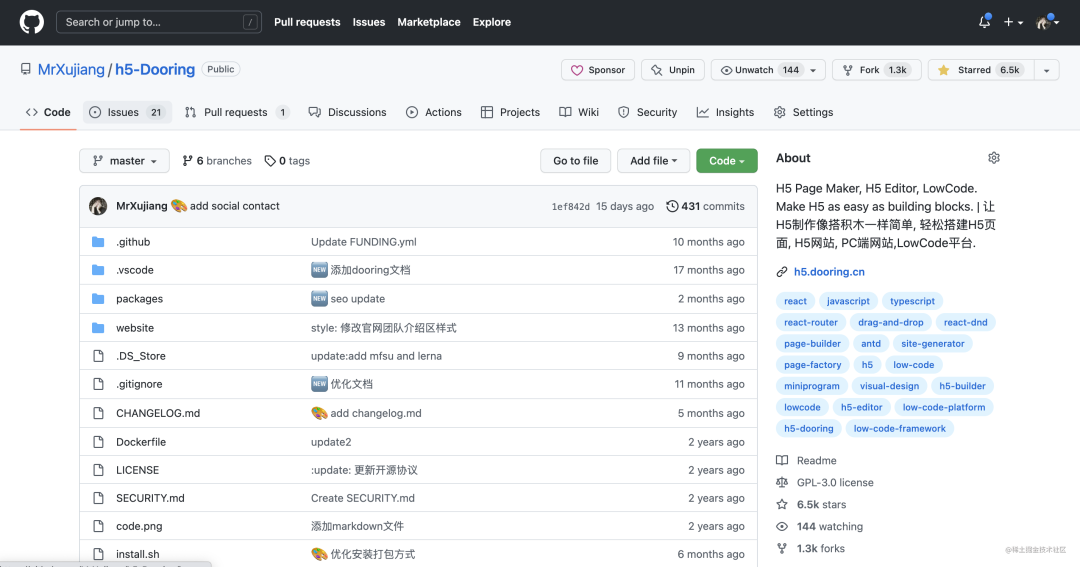The image size is (1080, 567).
Task: Expand the star lists dropdown arrow
Action: point(1046,70)
